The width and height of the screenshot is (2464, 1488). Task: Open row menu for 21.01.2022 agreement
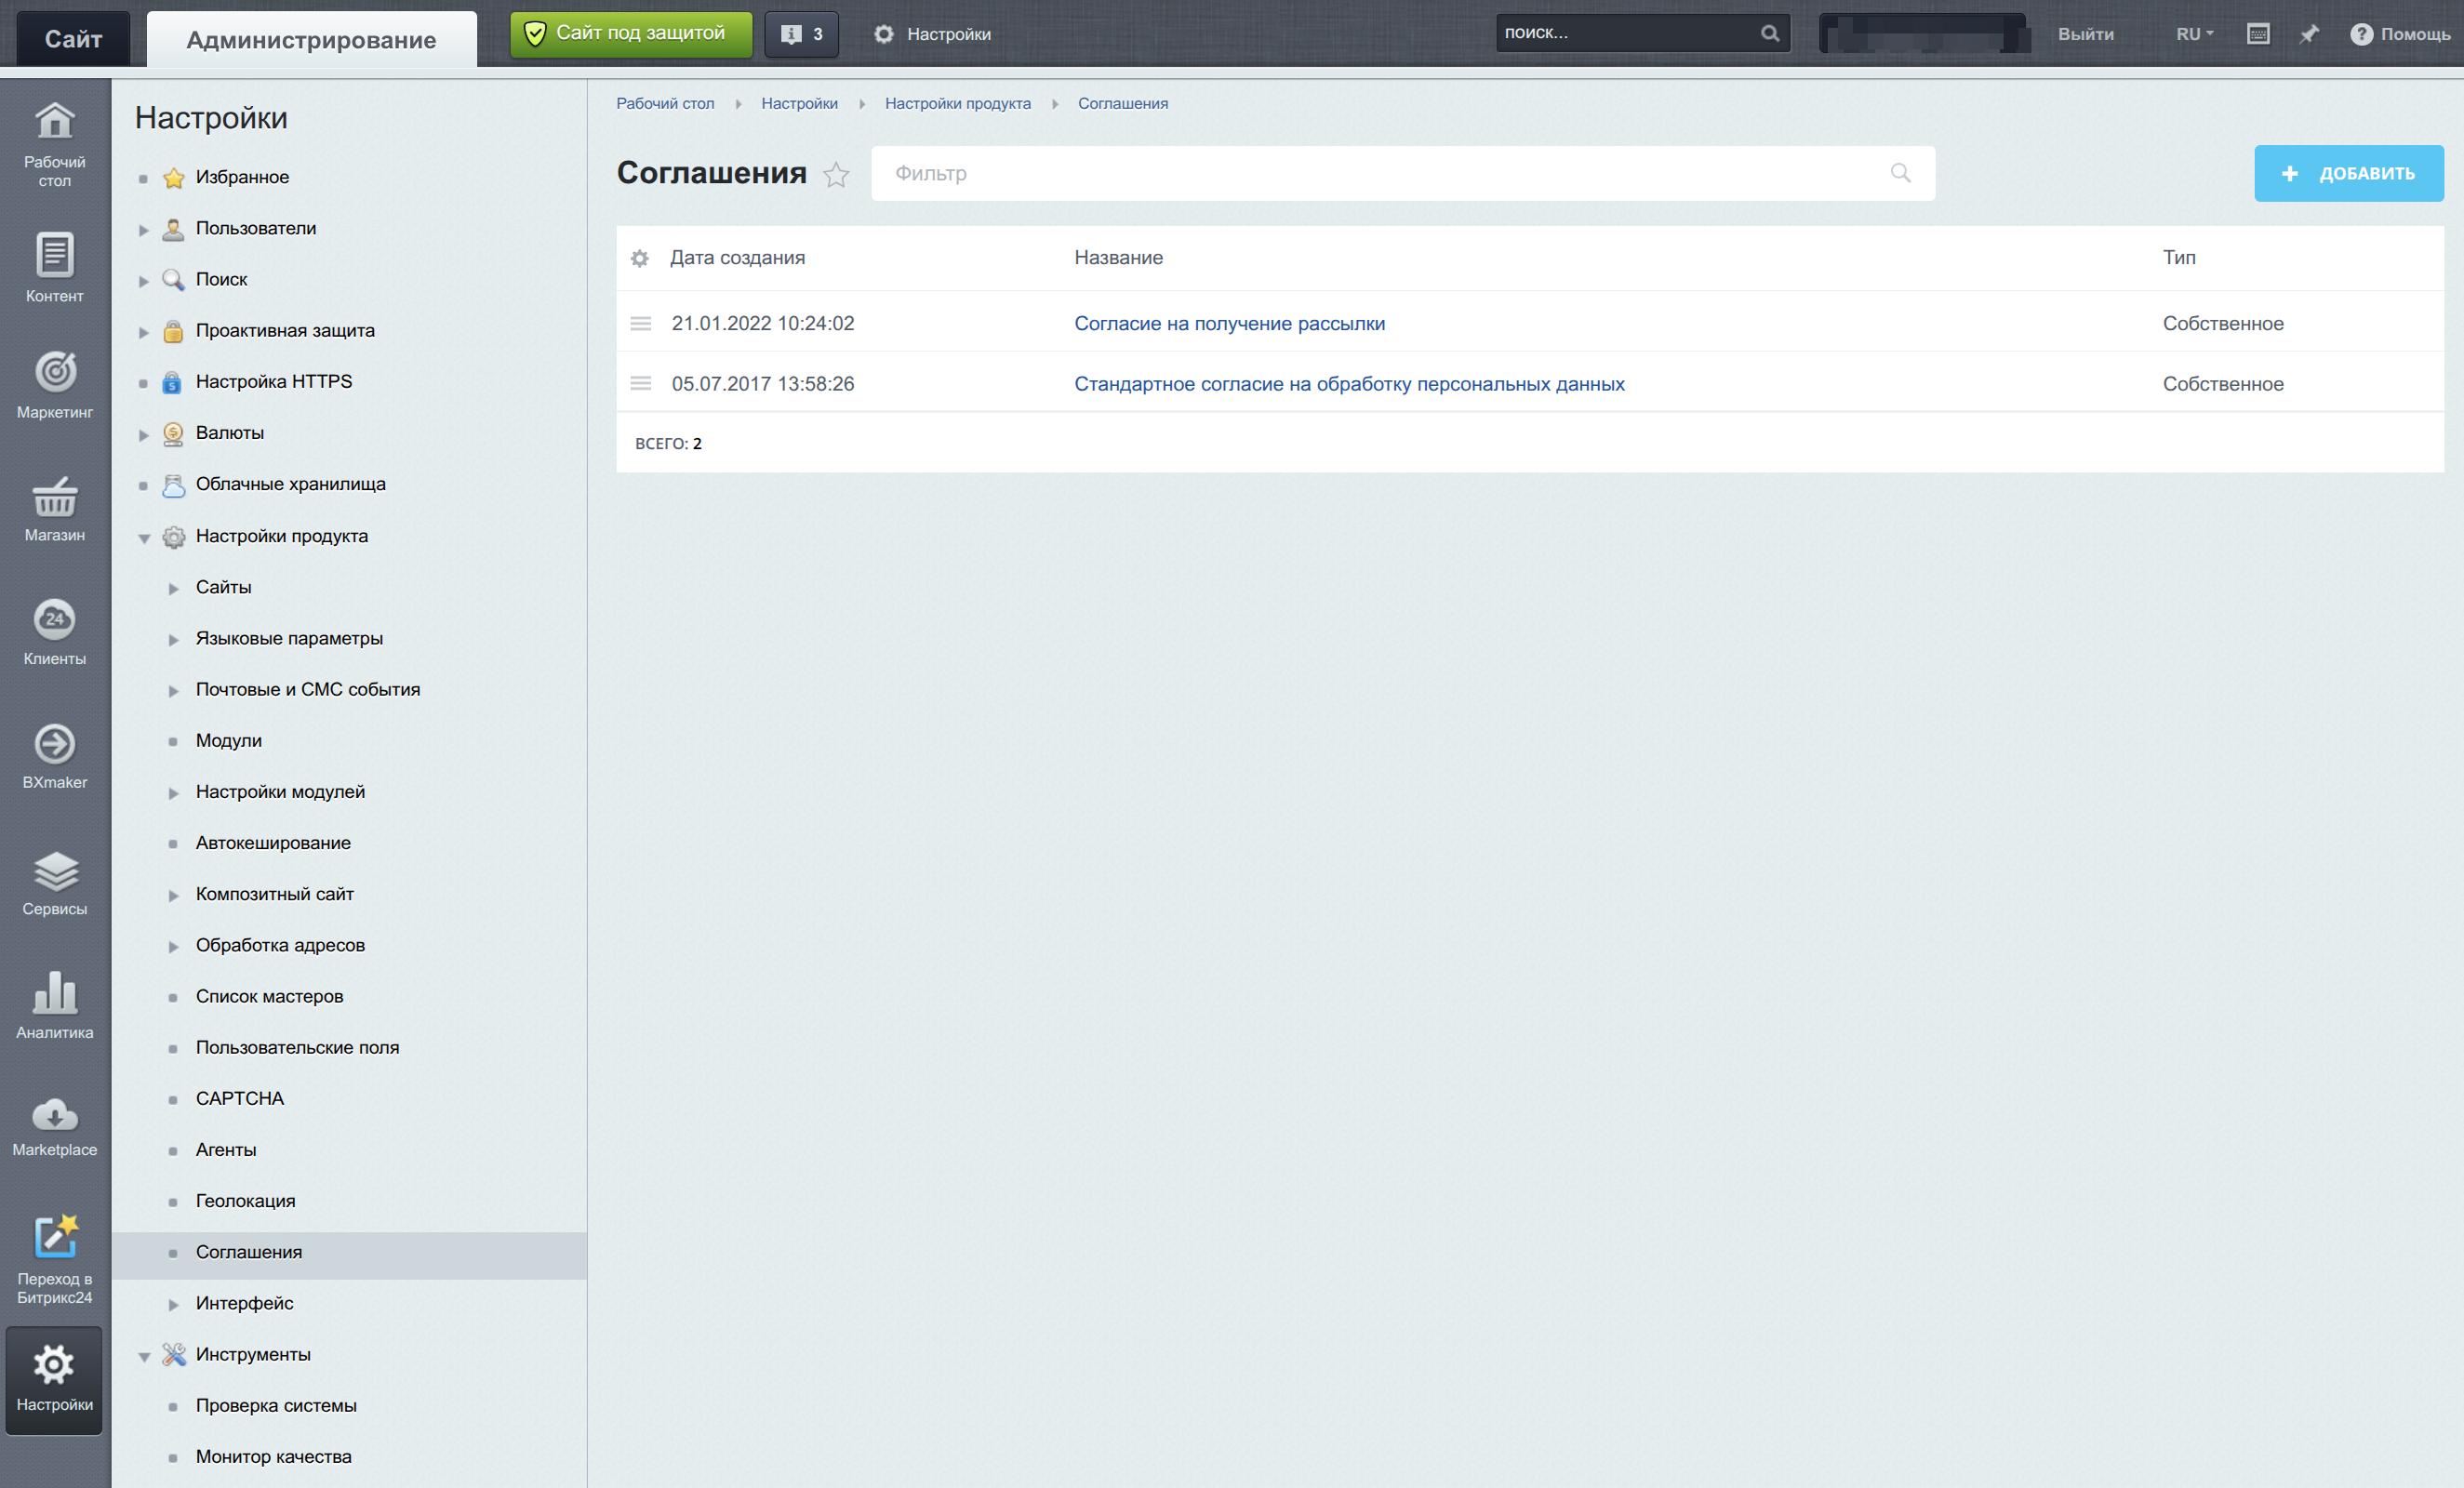click(641, 323)
